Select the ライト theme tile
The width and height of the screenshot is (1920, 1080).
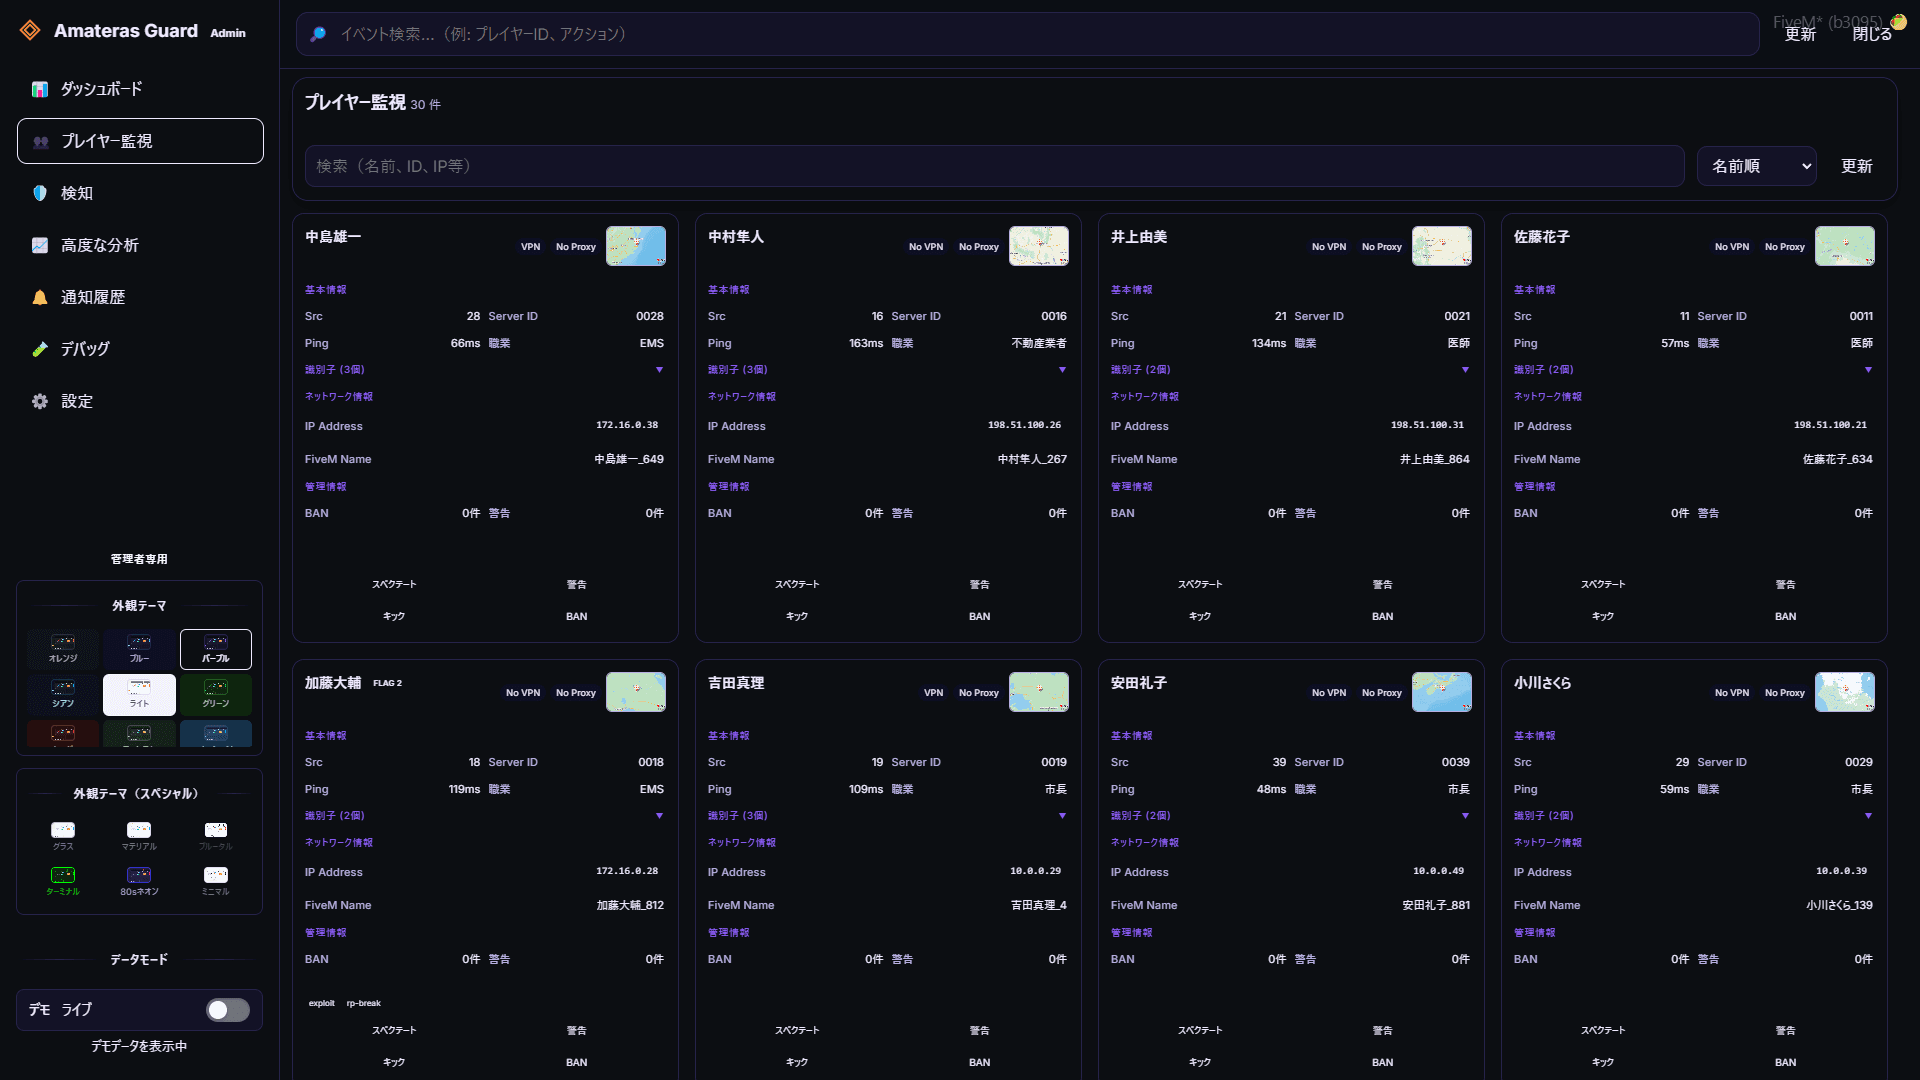click(139, 694)
